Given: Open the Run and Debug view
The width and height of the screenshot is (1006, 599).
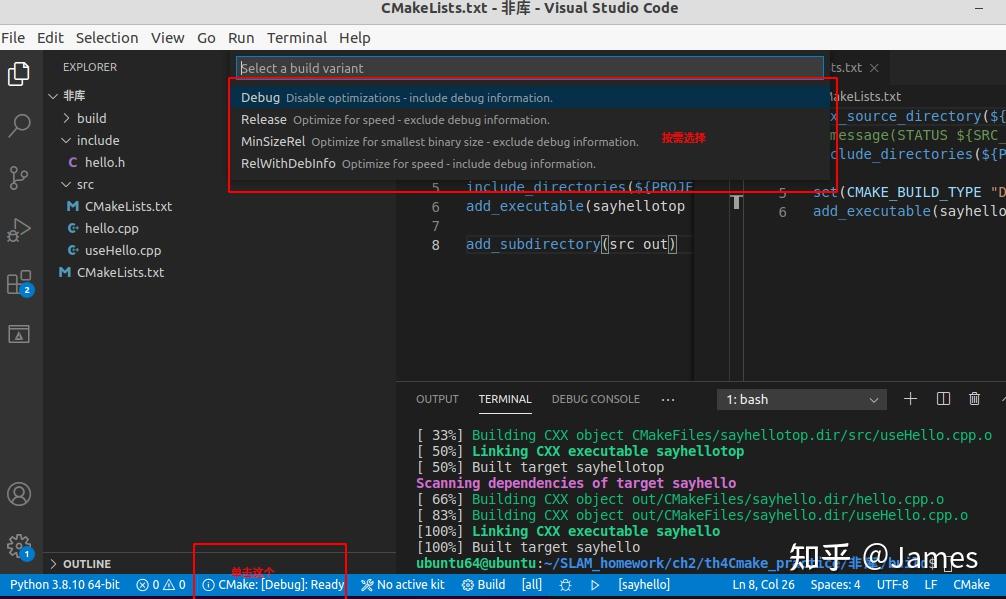Looking at the screenshot, I should coord(20,230).
